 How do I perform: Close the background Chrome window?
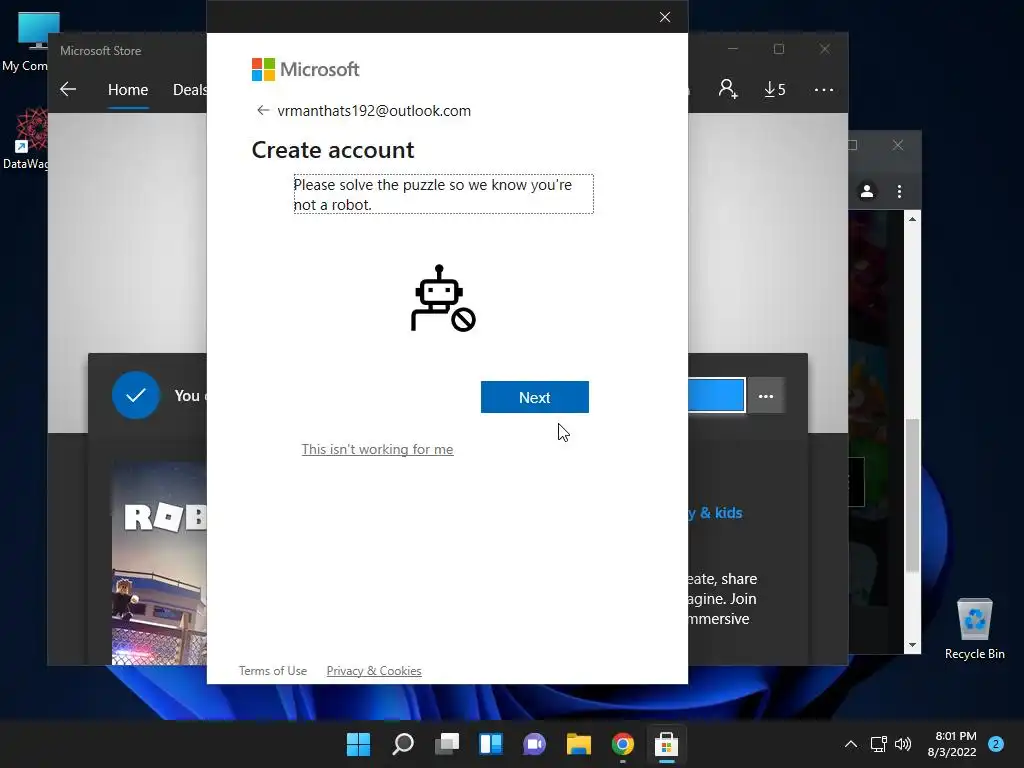(x=898, y=145)
